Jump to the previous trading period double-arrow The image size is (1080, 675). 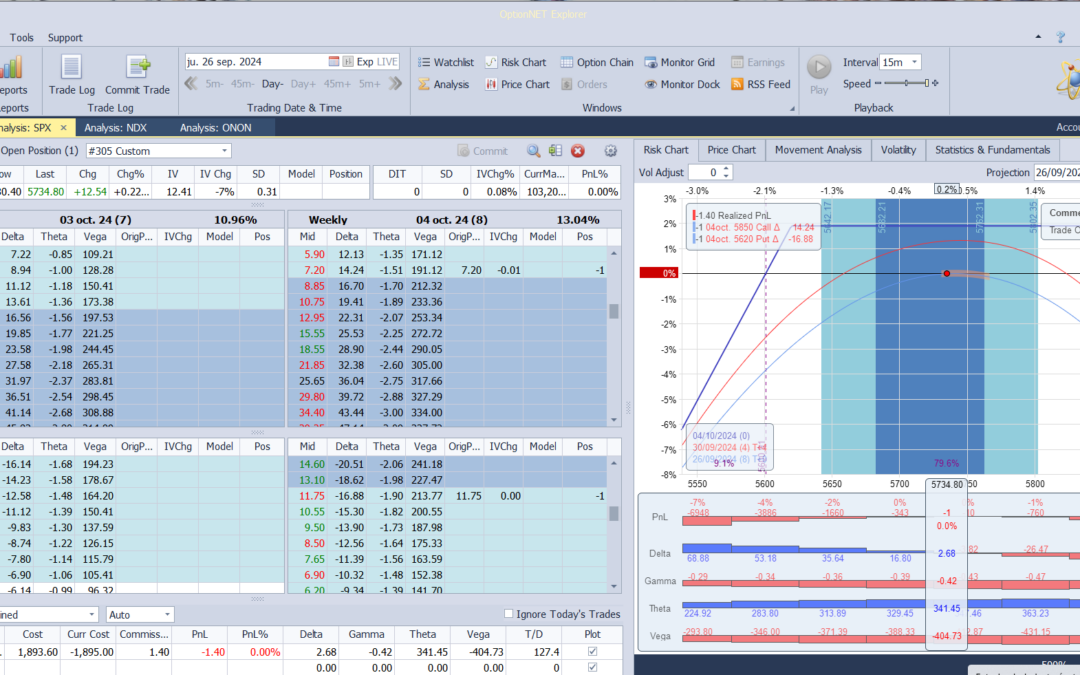pos(191,83)
